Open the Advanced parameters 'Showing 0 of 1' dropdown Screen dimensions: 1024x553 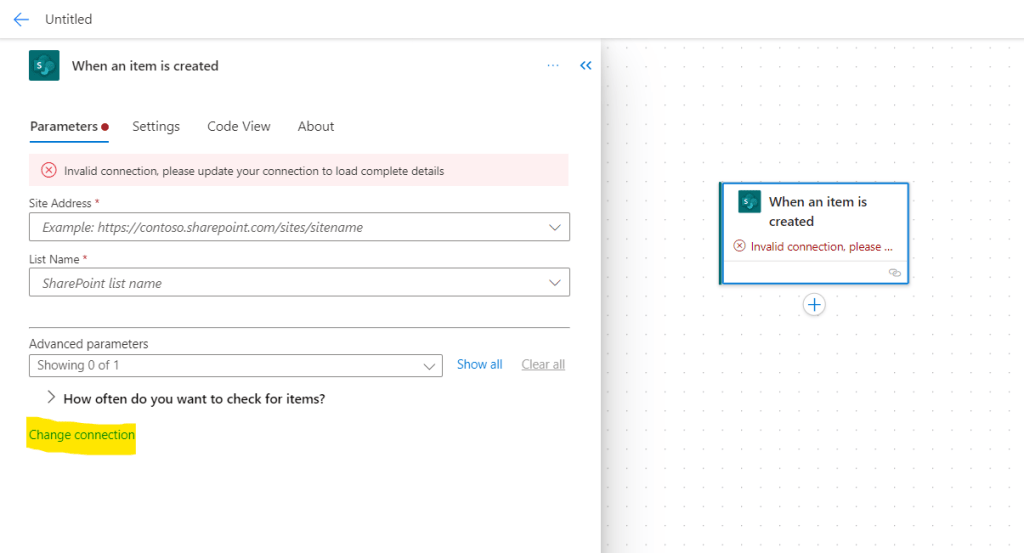236,366
